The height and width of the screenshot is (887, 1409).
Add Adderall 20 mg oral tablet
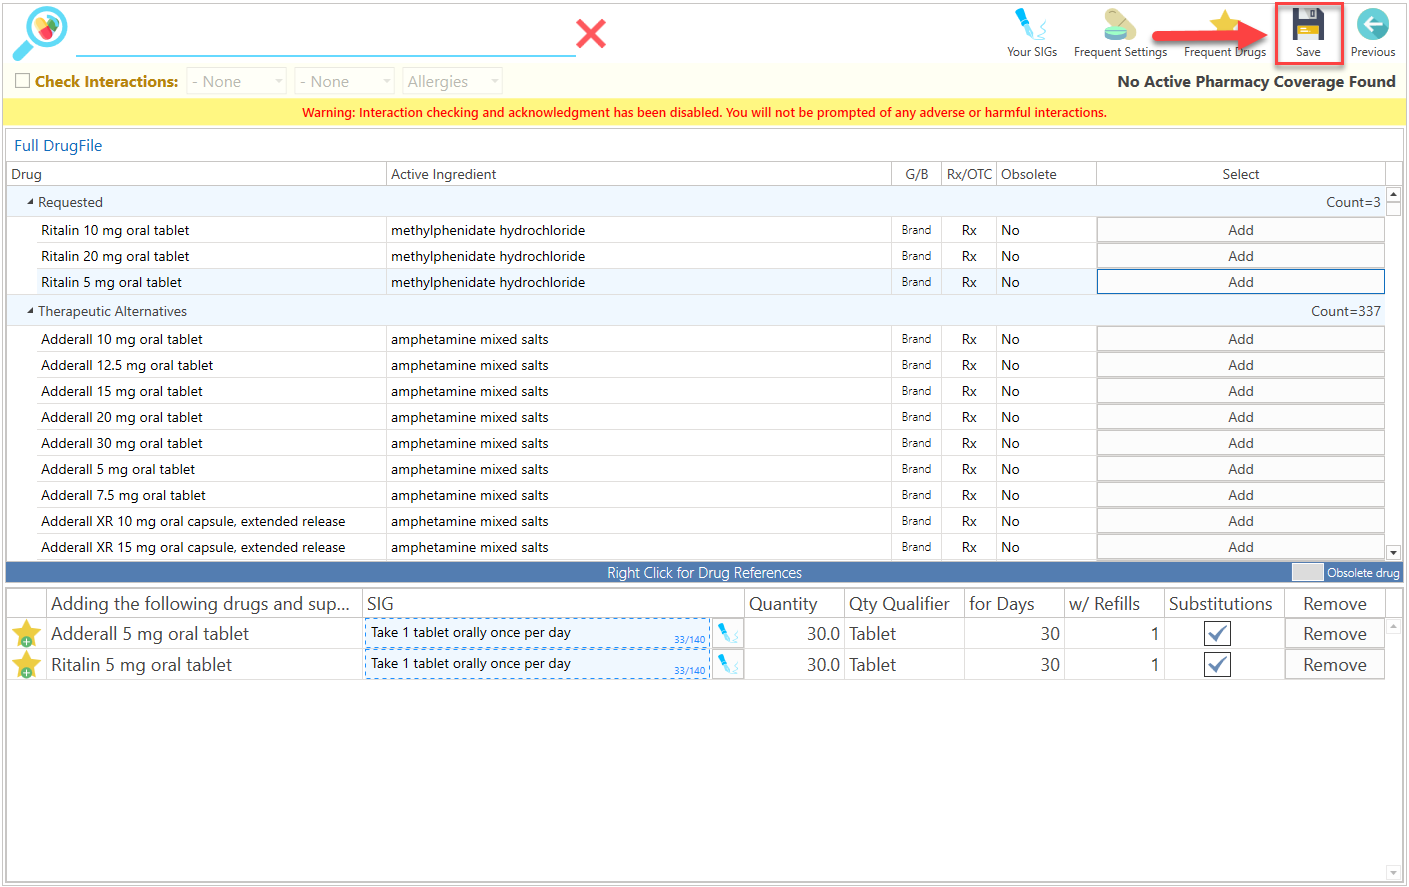(1241, 417)
